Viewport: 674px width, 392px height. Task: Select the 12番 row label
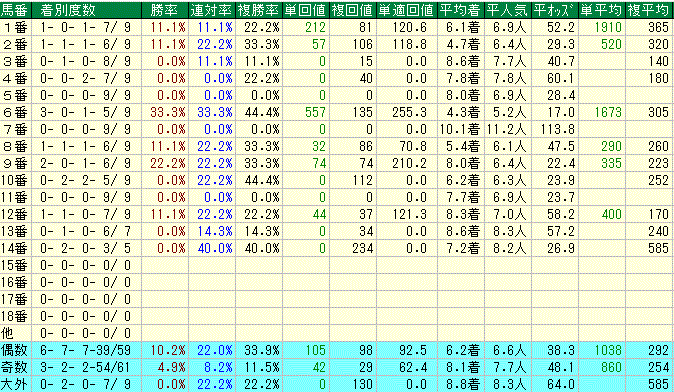14,214
